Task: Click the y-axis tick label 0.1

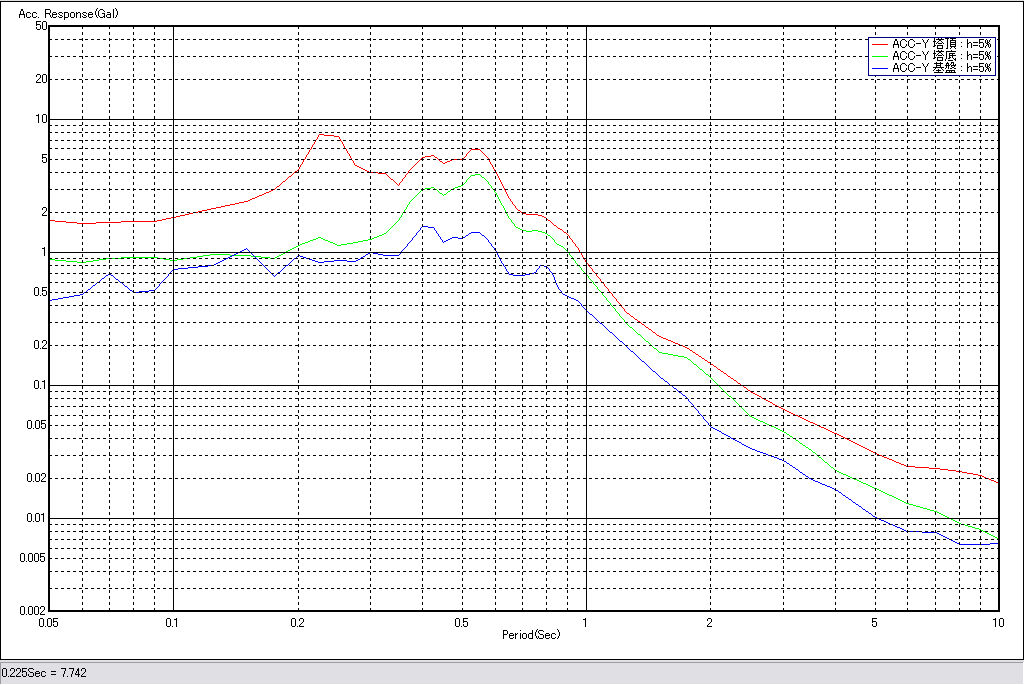Action: (x=40, y=385)
